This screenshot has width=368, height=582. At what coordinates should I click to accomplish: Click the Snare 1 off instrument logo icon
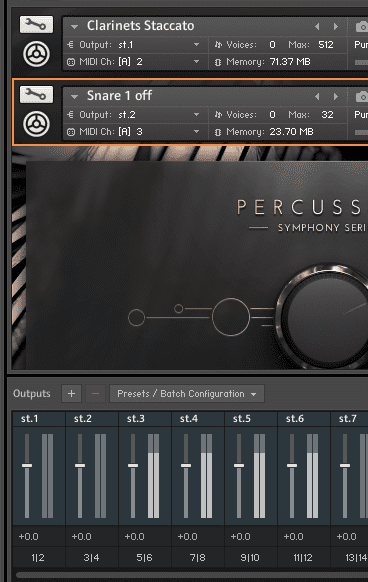click(x=36, y=124)
